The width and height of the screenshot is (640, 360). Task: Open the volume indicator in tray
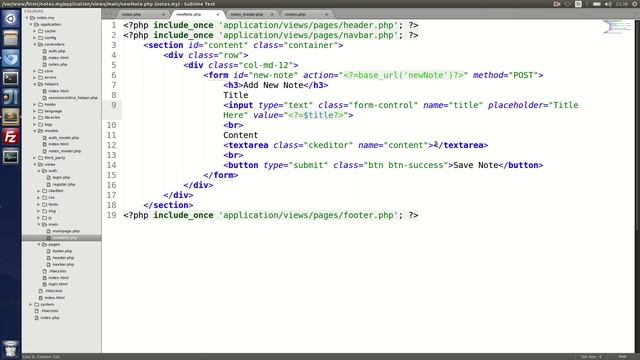(x=608, y=4)
